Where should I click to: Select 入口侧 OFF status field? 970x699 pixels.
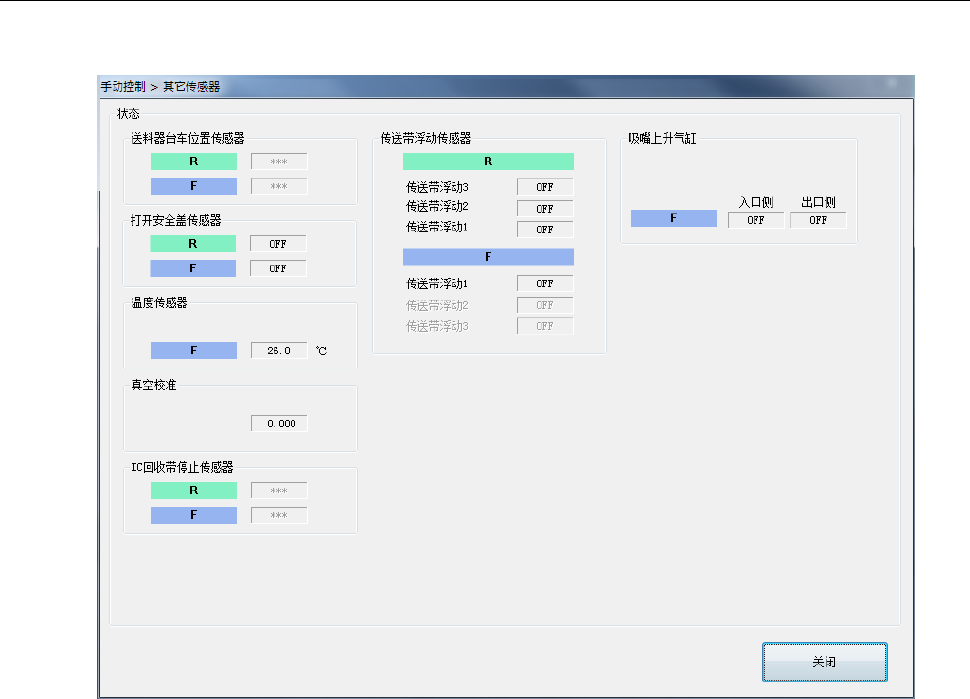pos(756,220)
